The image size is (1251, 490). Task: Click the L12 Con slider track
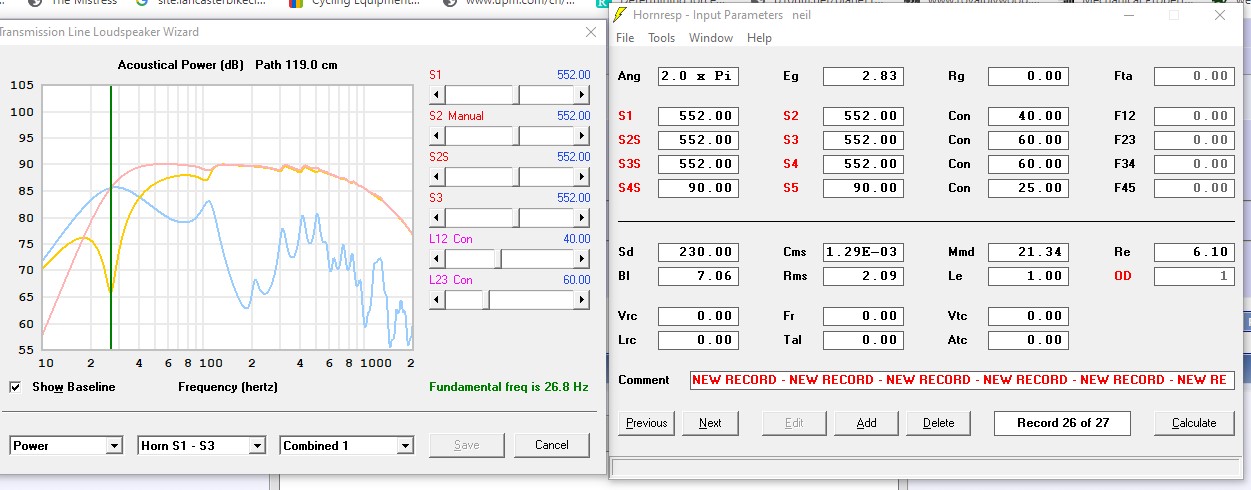click(x=510, y=258)
